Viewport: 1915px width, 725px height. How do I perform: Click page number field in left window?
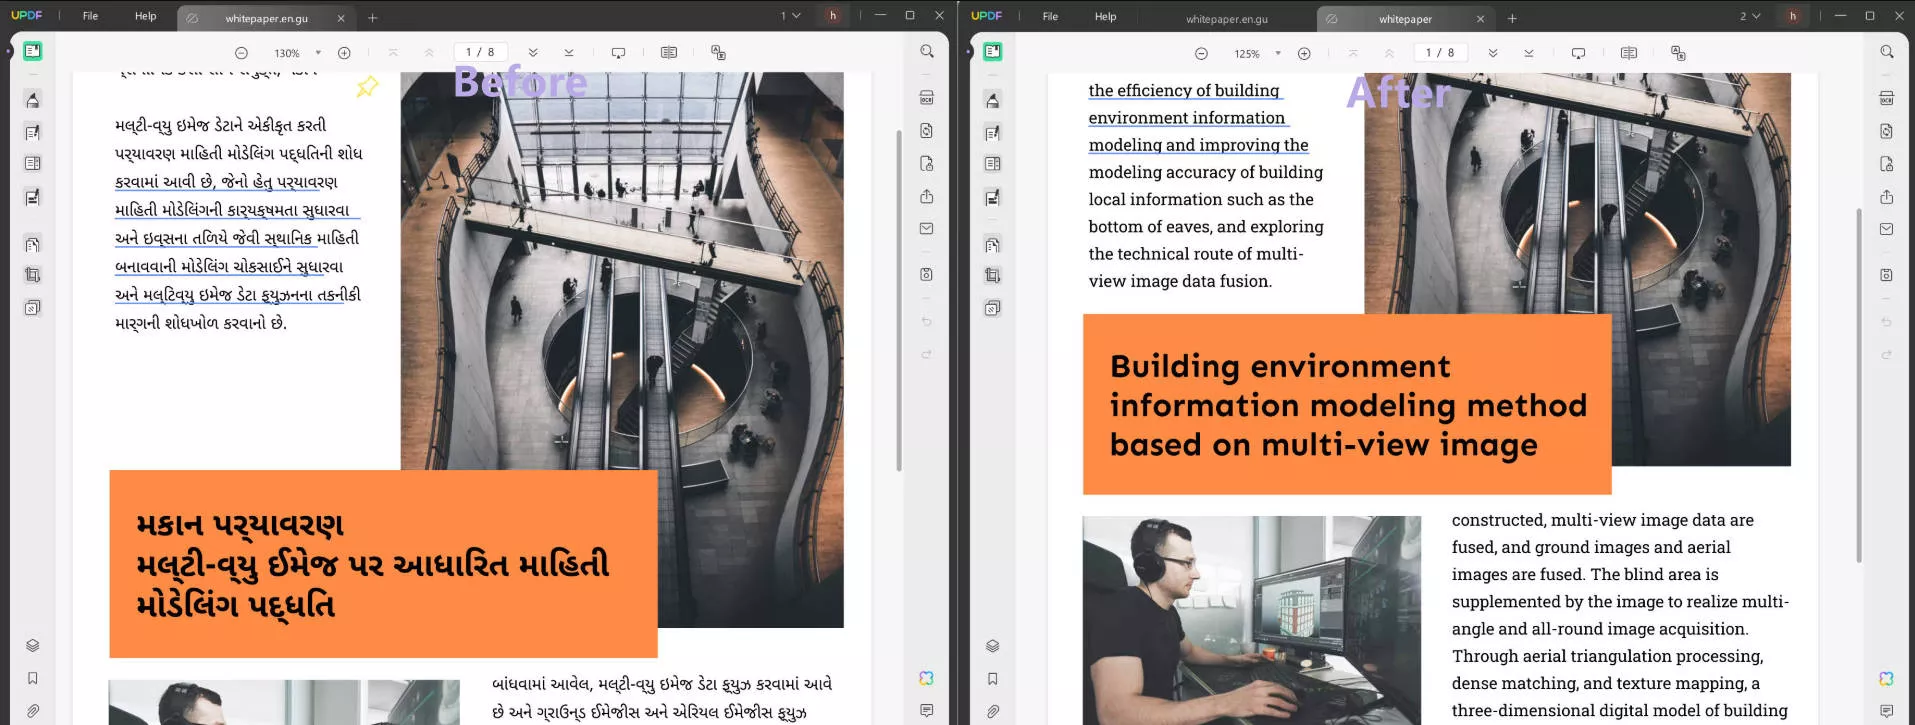tap(480, 53)
